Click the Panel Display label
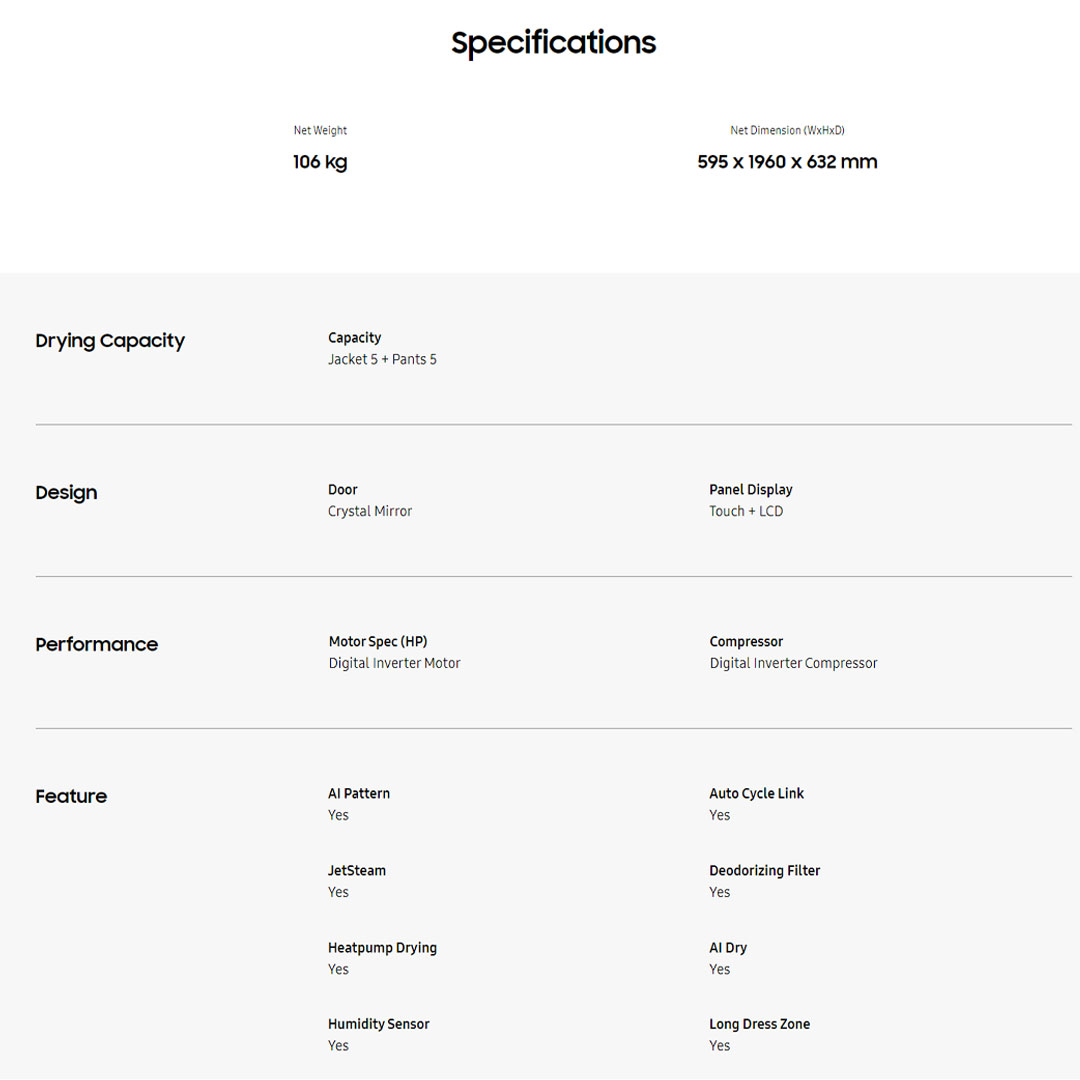Image resolution: width=1080 pixels, height=1080 pixels. (x=751, y=489)
